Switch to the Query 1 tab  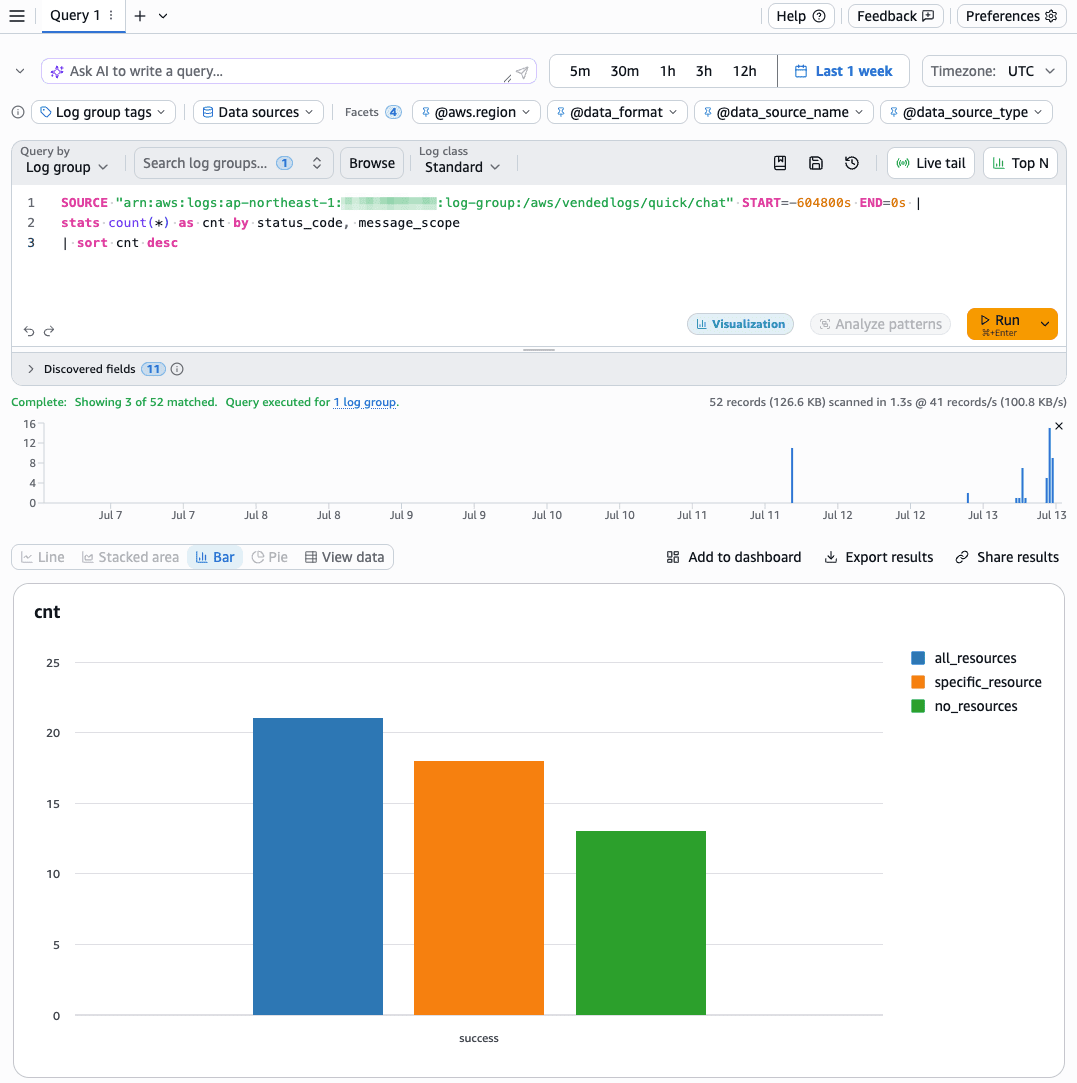click(x=75, y=15)
